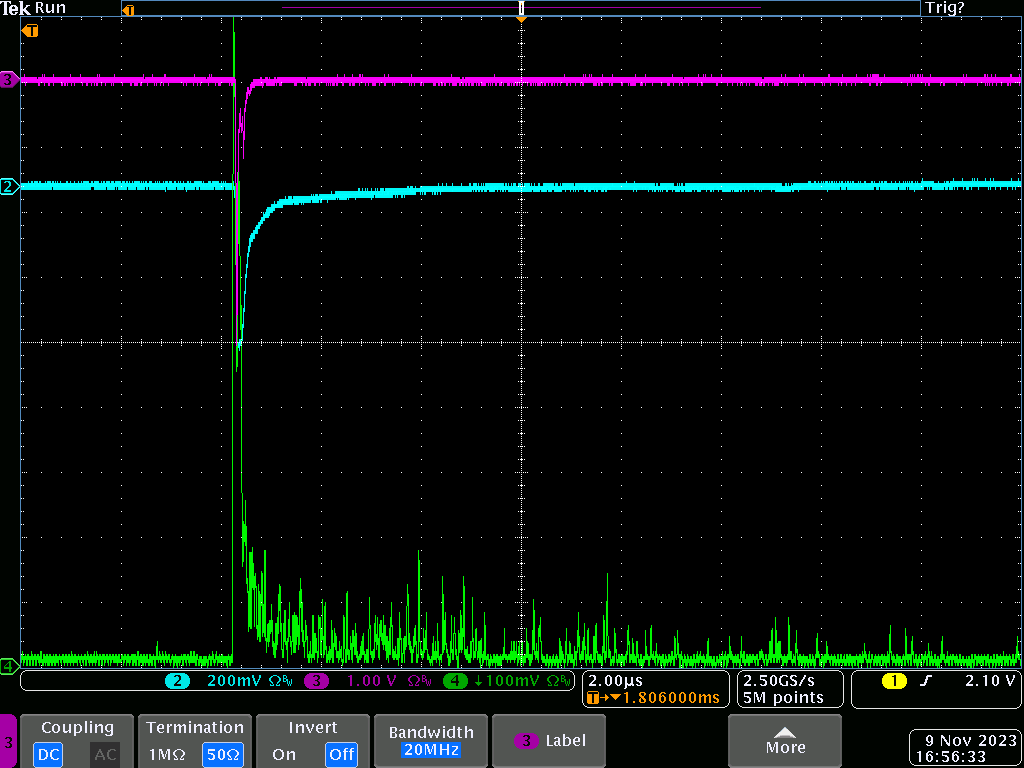Click the channel 4 ground marker
This screenshot has height=768, width=1024.
coord(9,666)
